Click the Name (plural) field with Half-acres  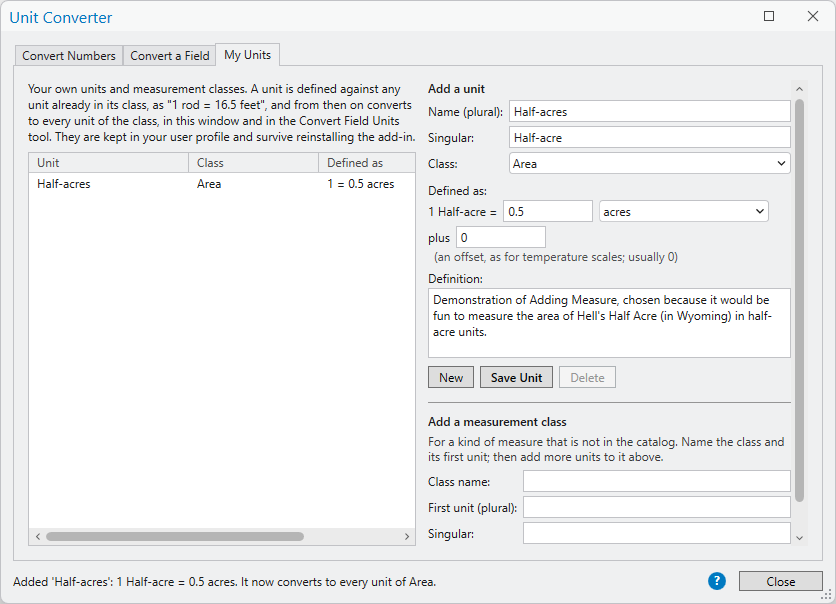point(649,111)
